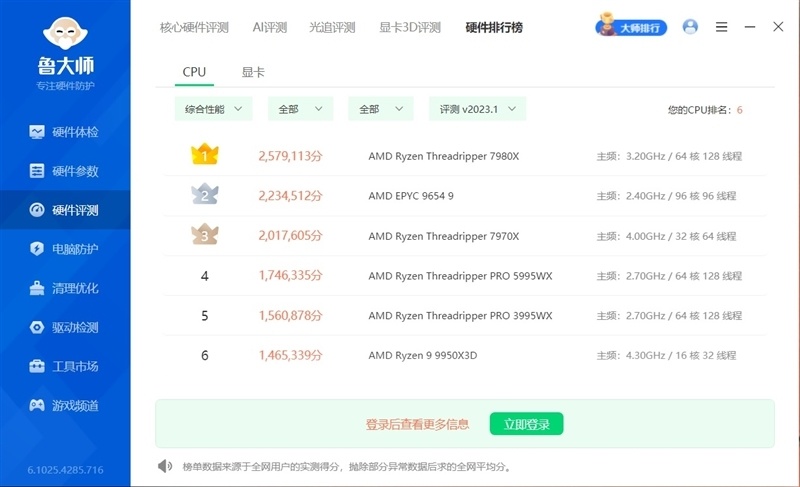Go to 游戏频道 gamepad icon
Screen dimensions: 800x487
(x=37, y=405)
